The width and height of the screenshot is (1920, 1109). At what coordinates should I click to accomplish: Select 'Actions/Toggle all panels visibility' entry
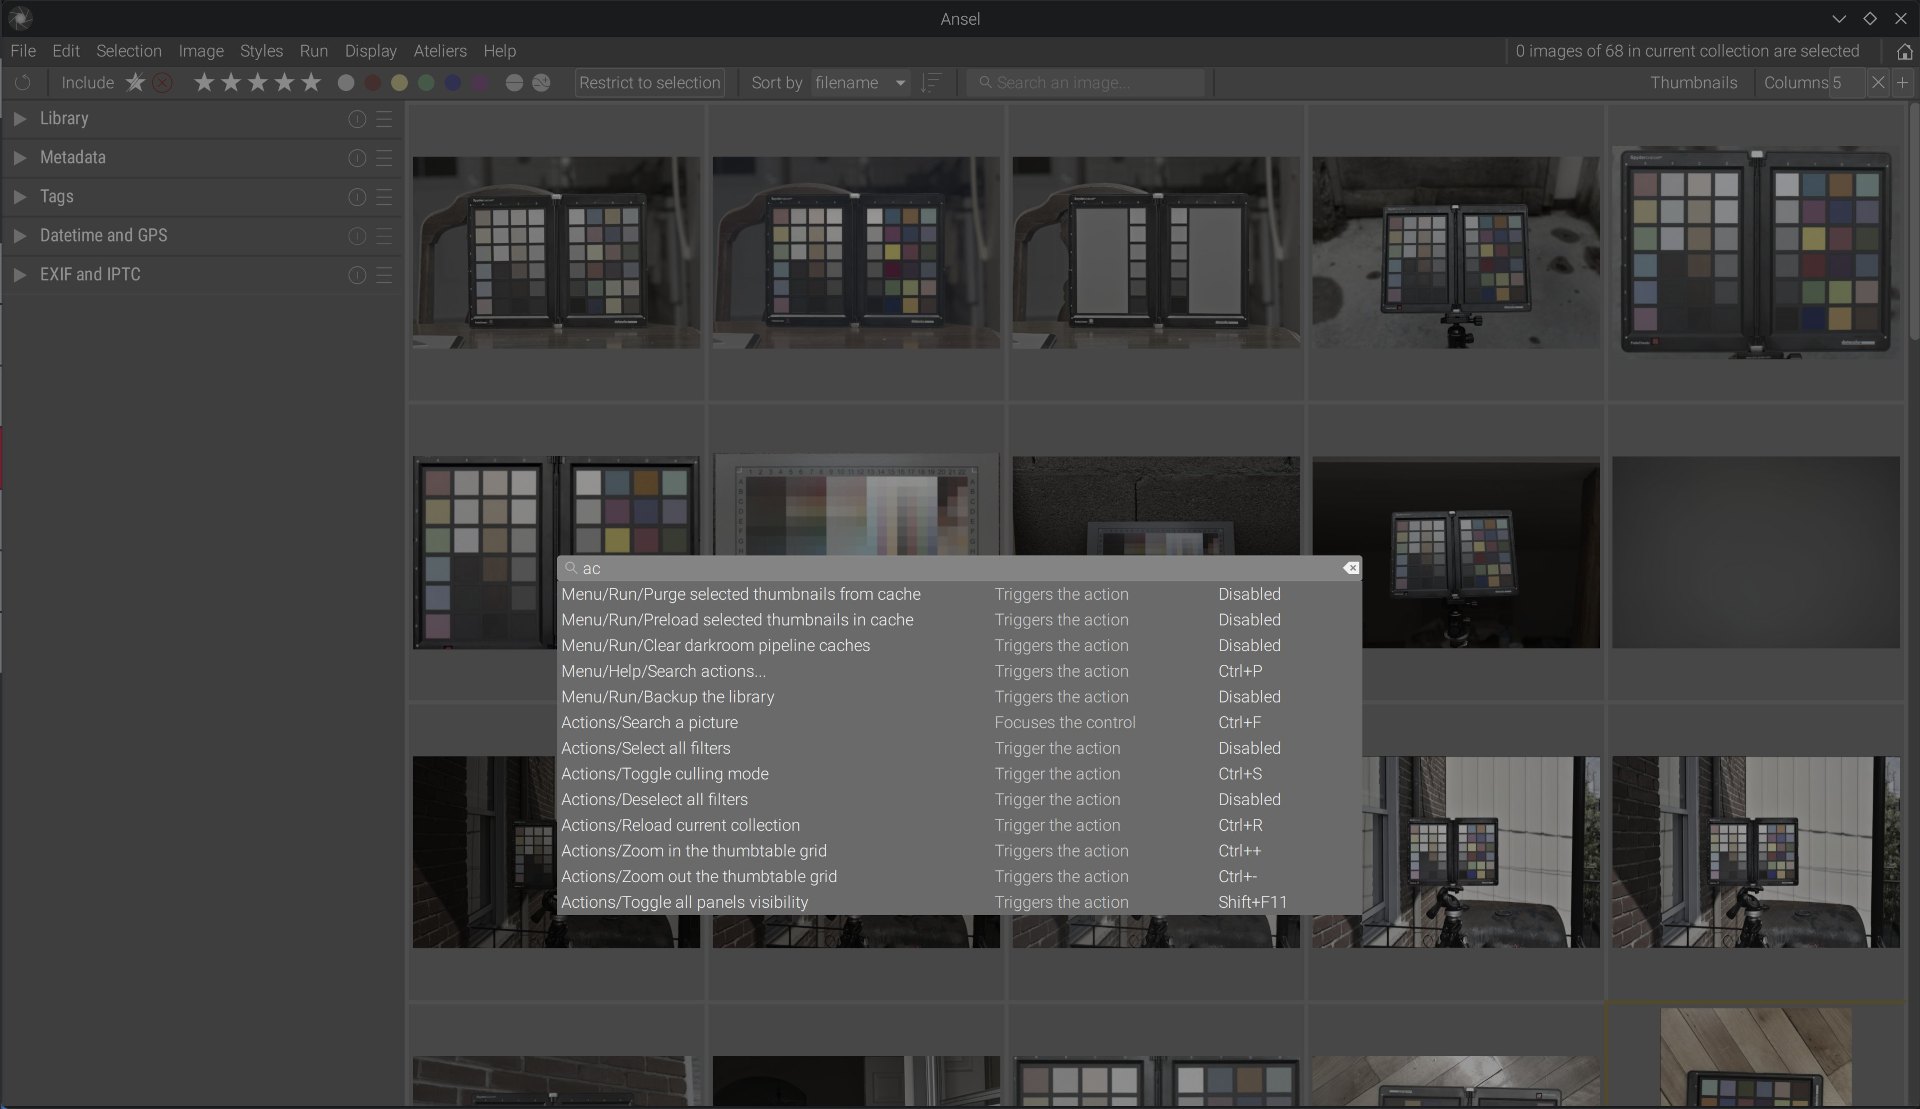959,902
